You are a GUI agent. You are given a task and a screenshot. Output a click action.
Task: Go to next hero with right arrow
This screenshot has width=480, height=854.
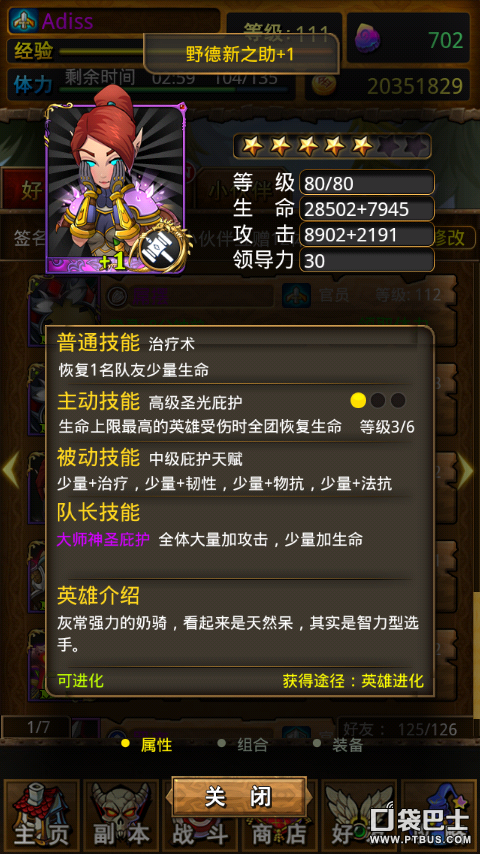tap(465, 471)
